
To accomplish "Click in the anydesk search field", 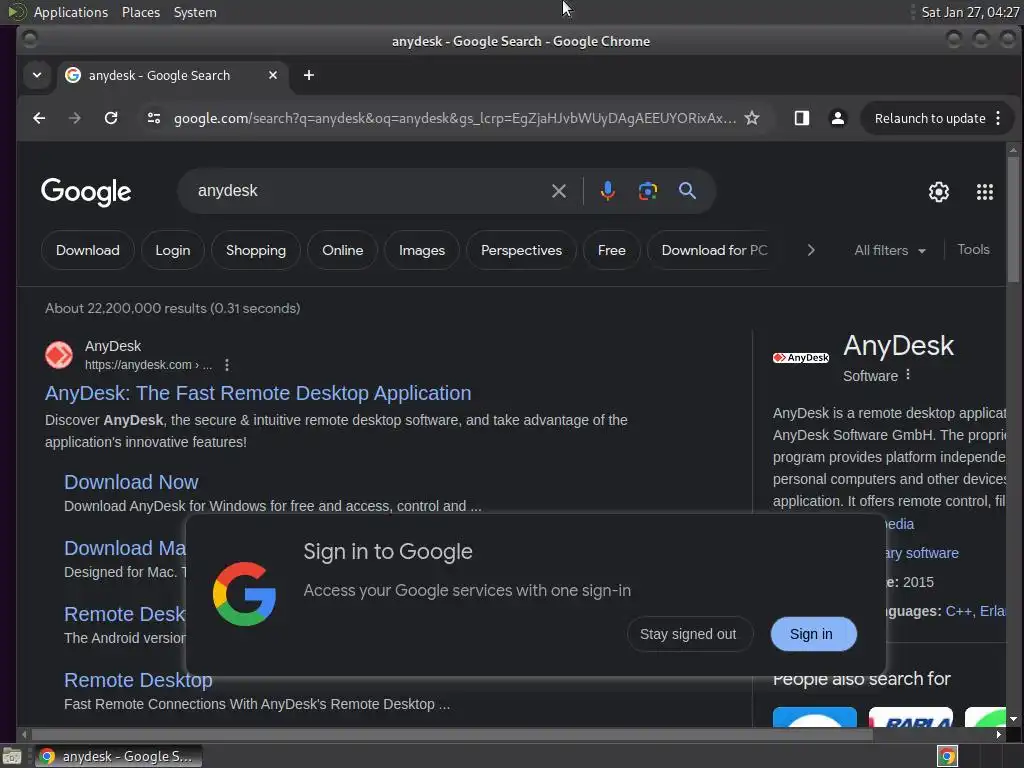I will [x=366, y=191].
